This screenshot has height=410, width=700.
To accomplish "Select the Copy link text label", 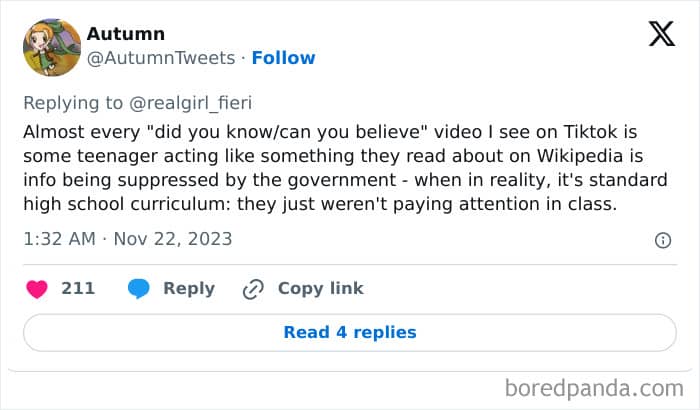I will [320, 288].
